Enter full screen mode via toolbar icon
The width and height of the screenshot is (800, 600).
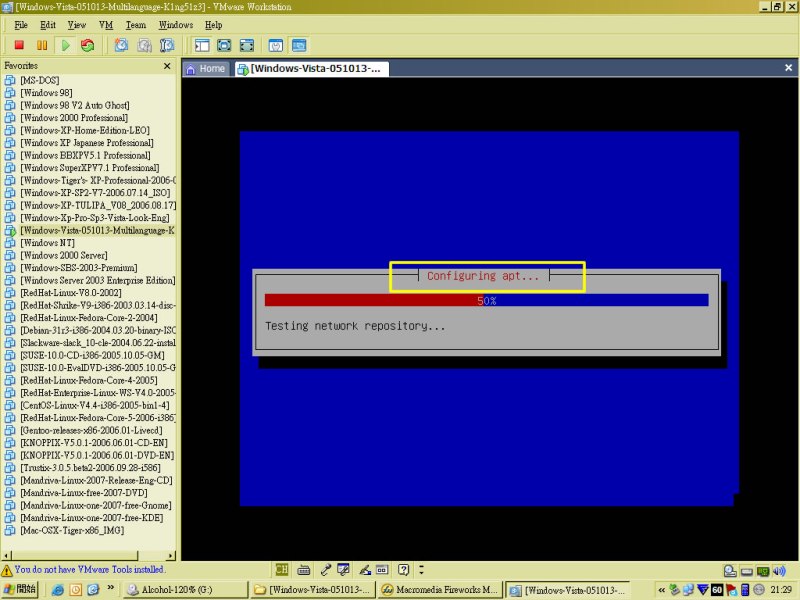point(224,45)
